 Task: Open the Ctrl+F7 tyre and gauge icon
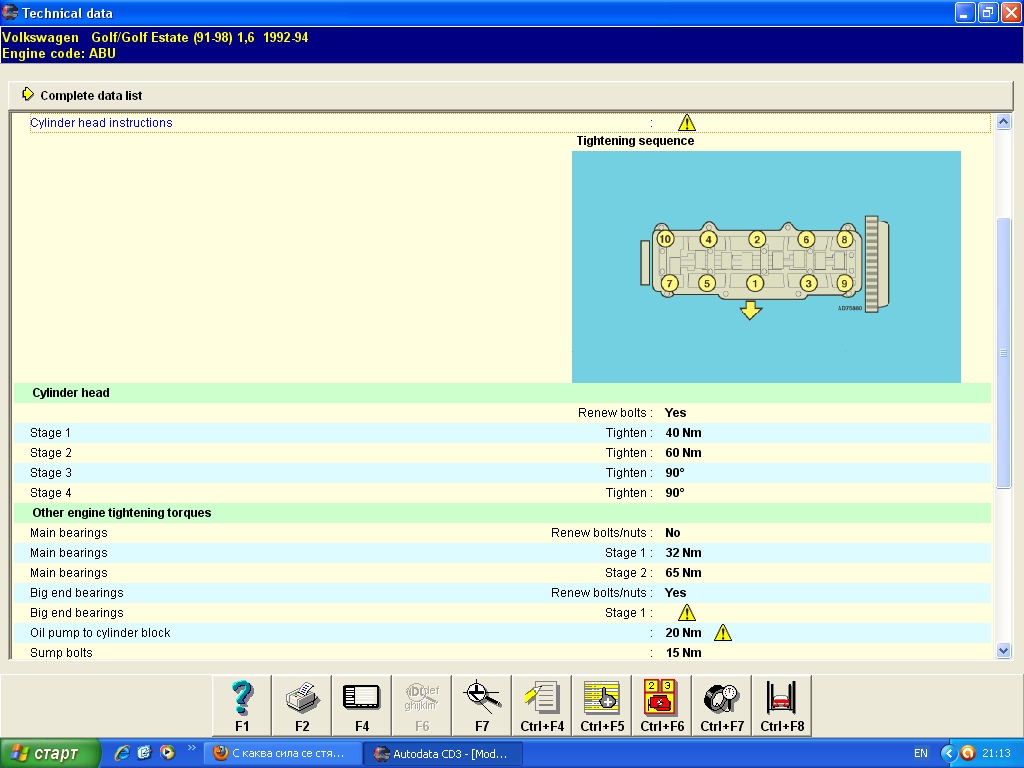[722, 705]
